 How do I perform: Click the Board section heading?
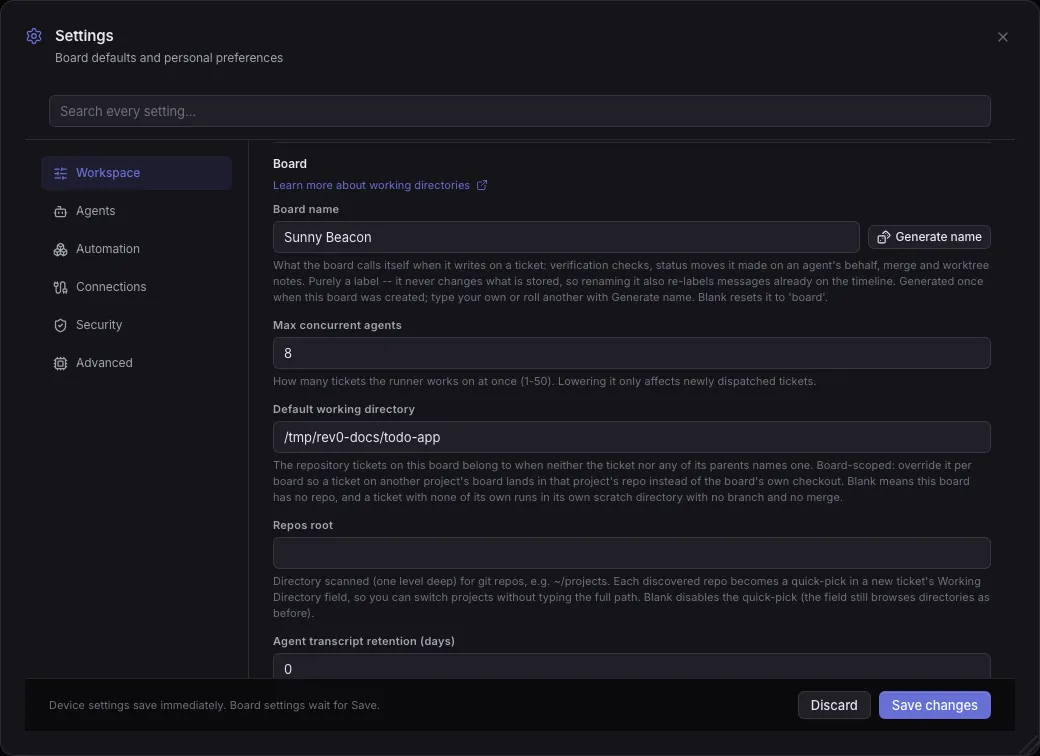tap(290, 164)
